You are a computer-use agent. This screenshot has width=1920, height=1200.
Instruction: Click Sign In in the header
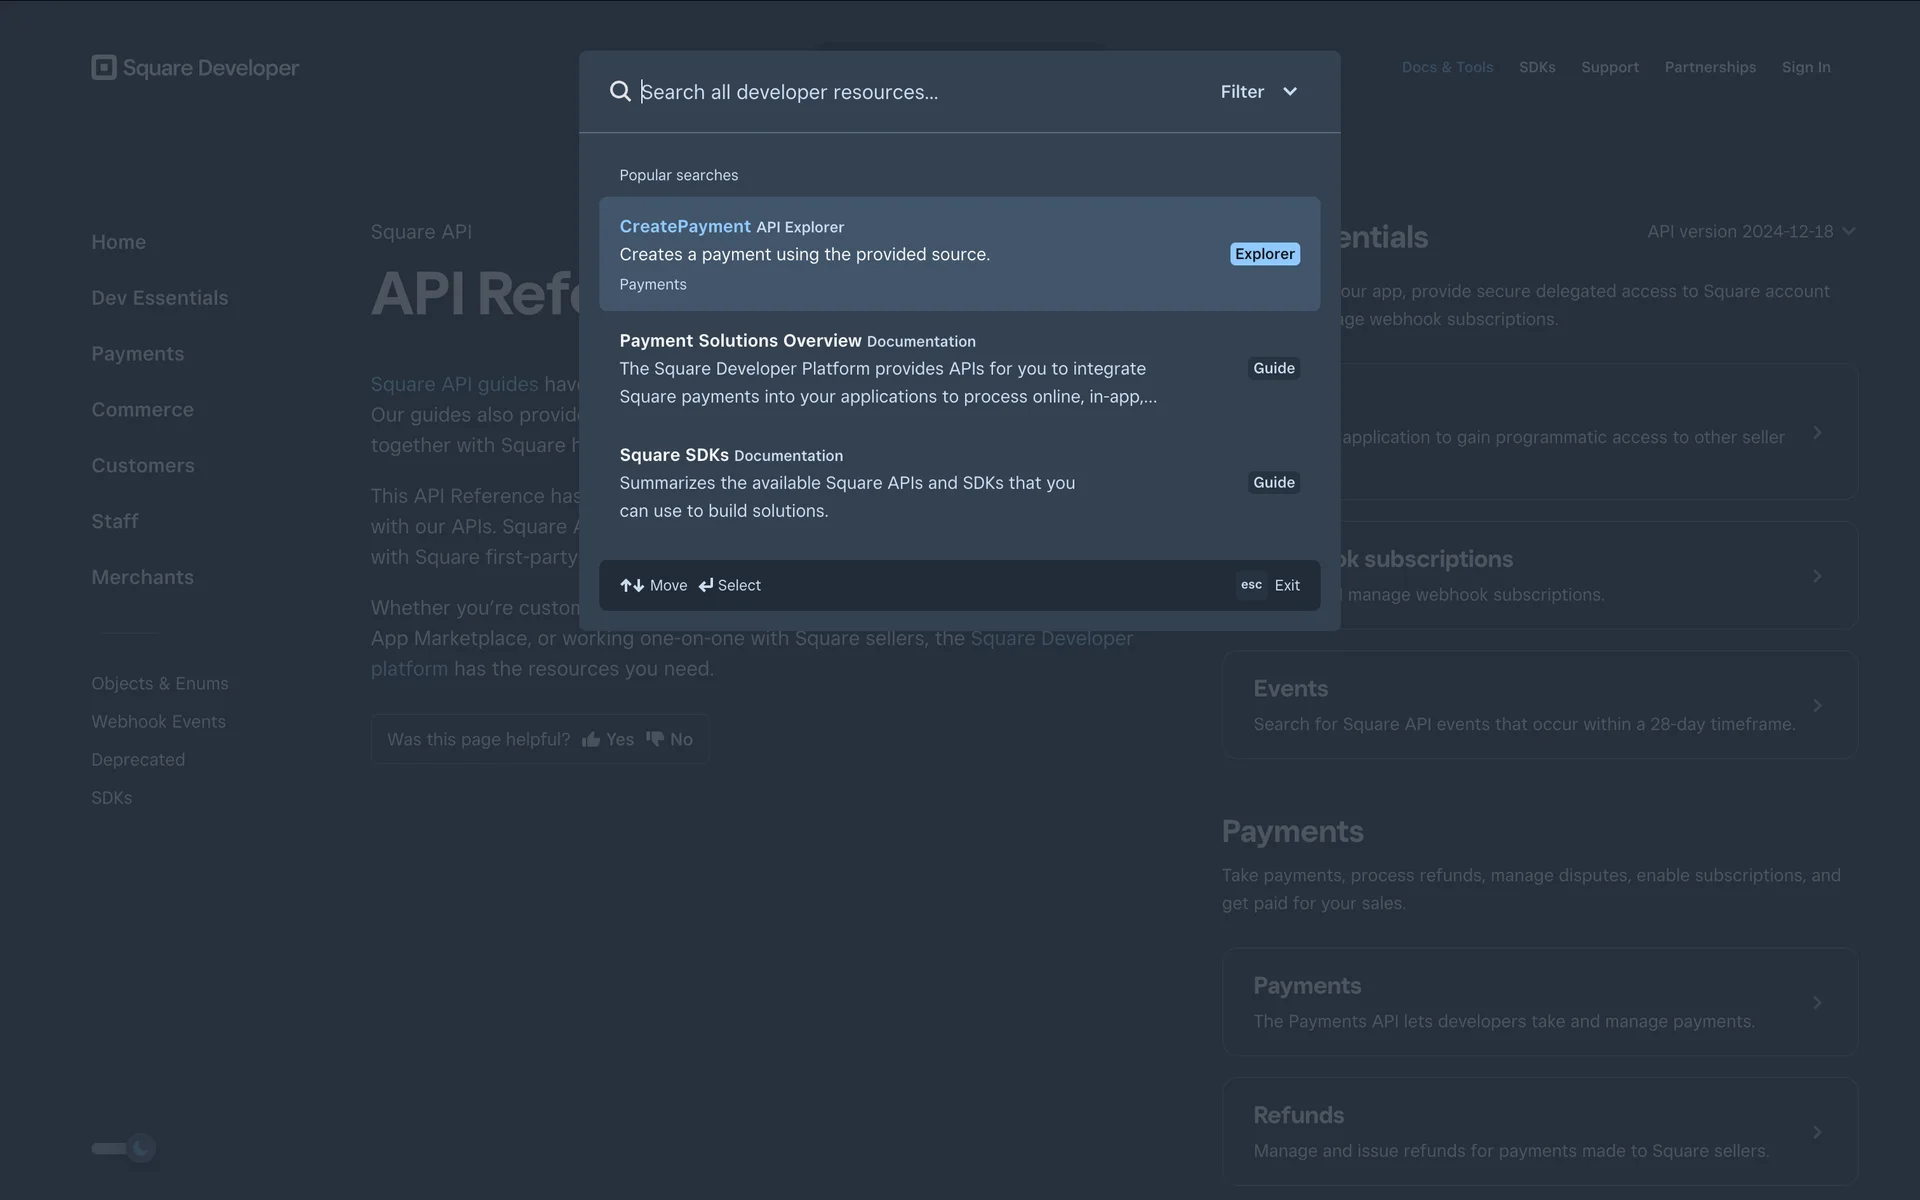[1805, 67]
